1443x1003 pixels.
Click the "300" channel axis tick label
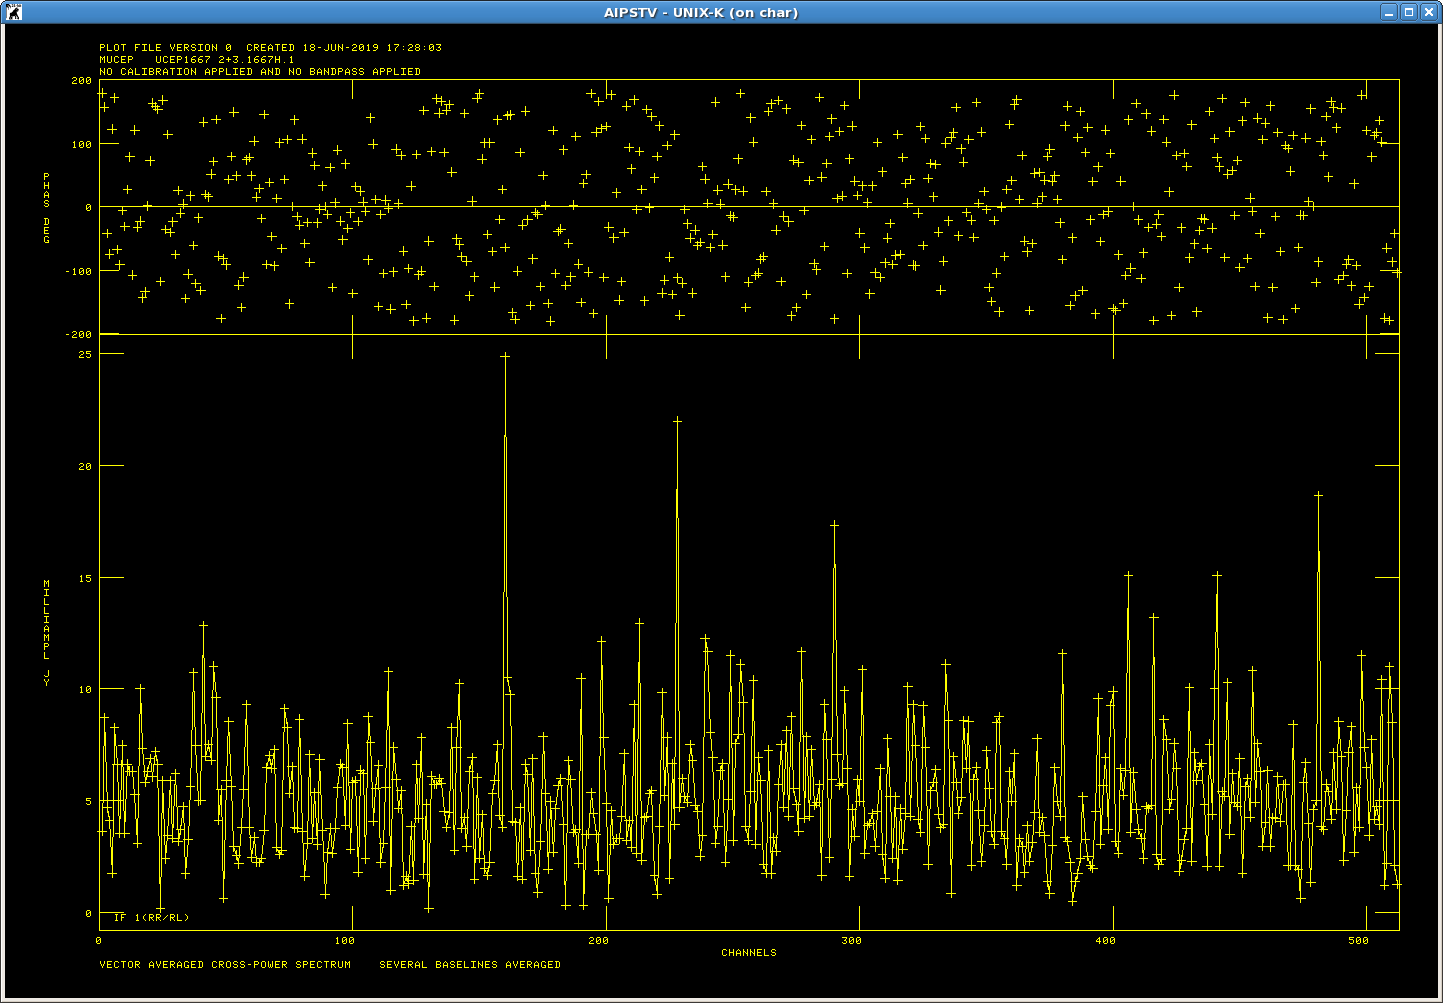[x=852, y=941]
